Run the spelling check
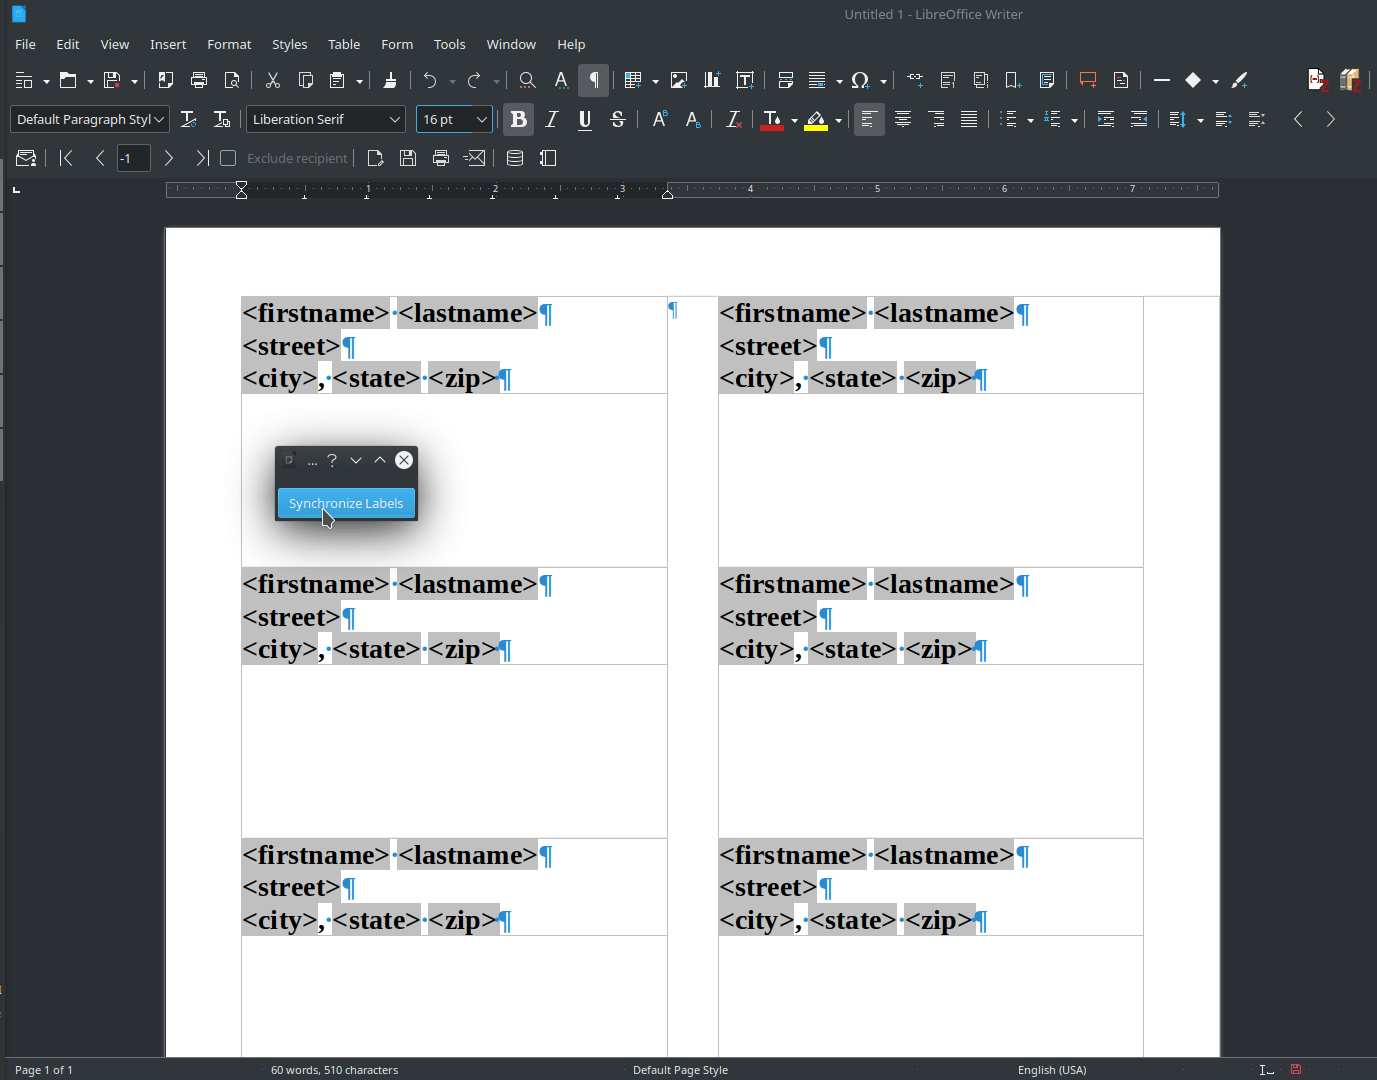 coord(561,80)
